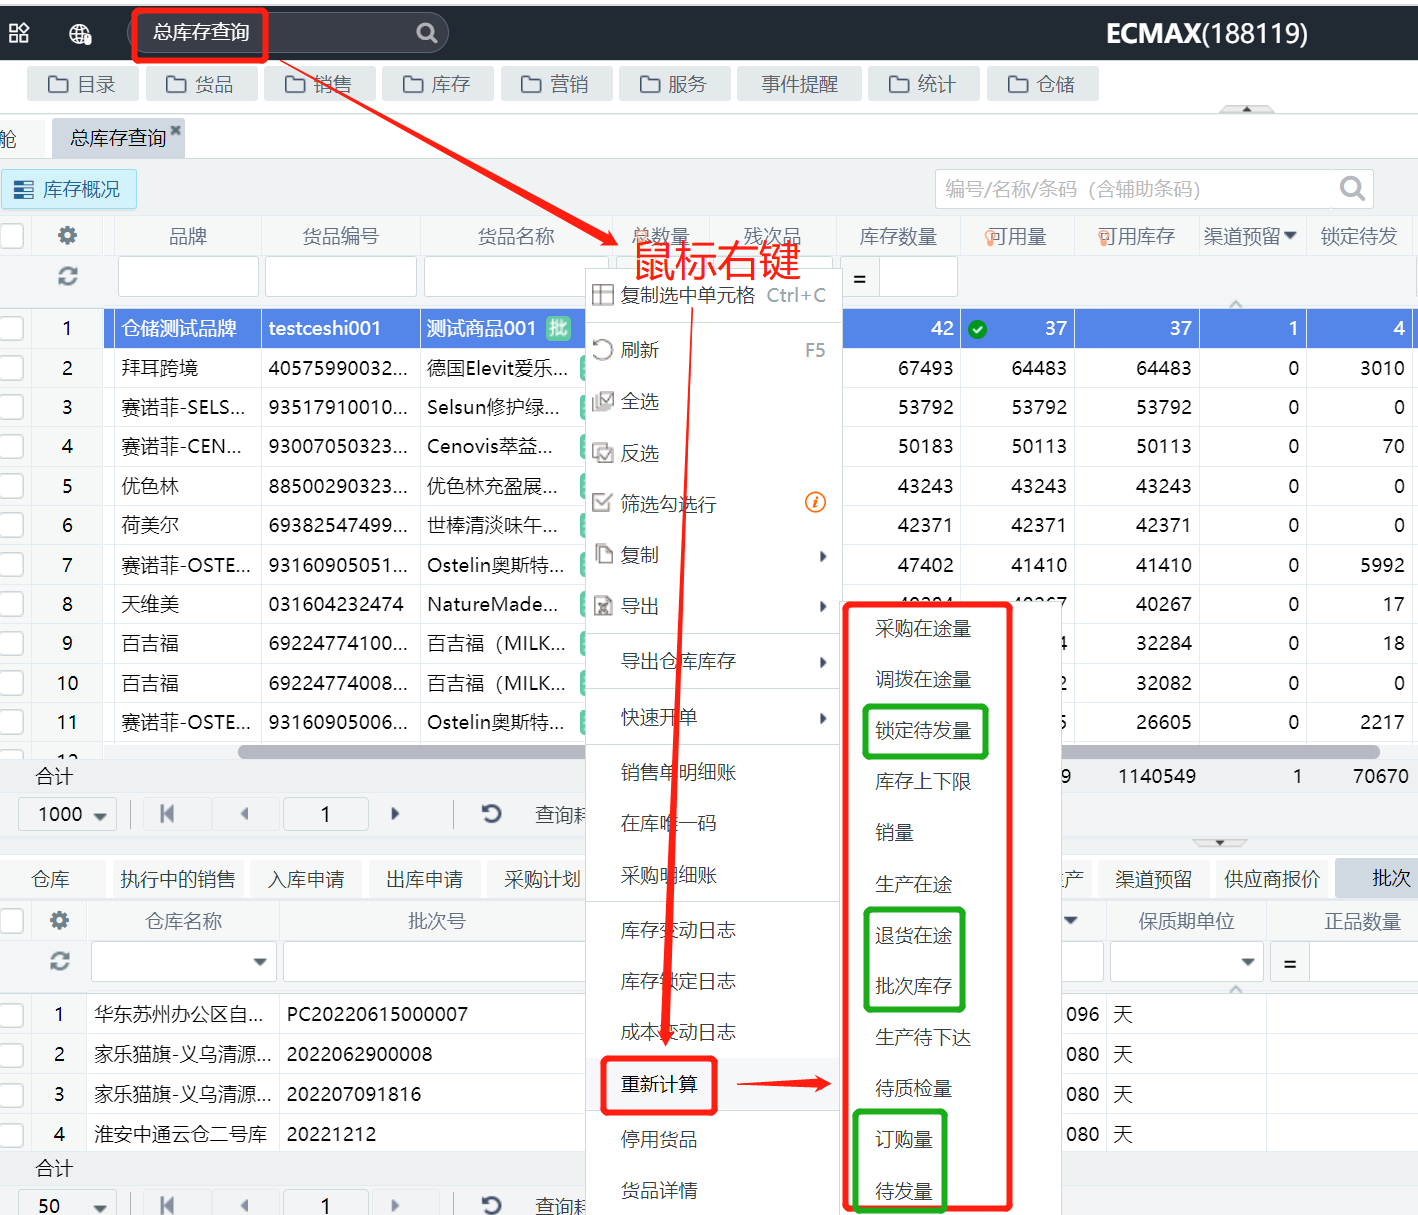Choose 复制选中单元格 from context menu

pyautogui.click(x=712, y=295)
